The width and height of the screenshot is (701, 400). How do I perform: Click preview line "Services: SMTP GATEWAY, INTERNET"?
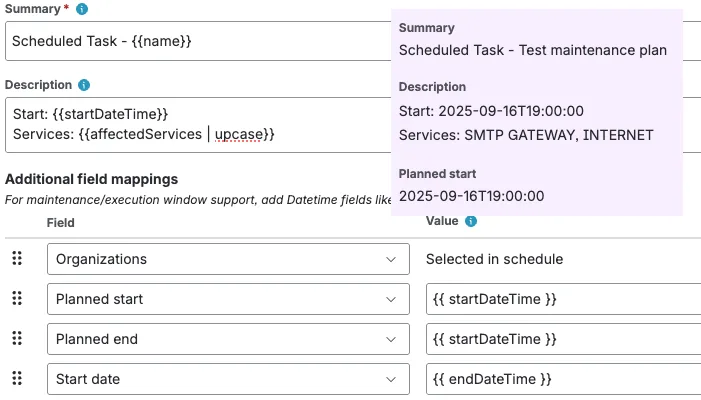coord(526,135)
